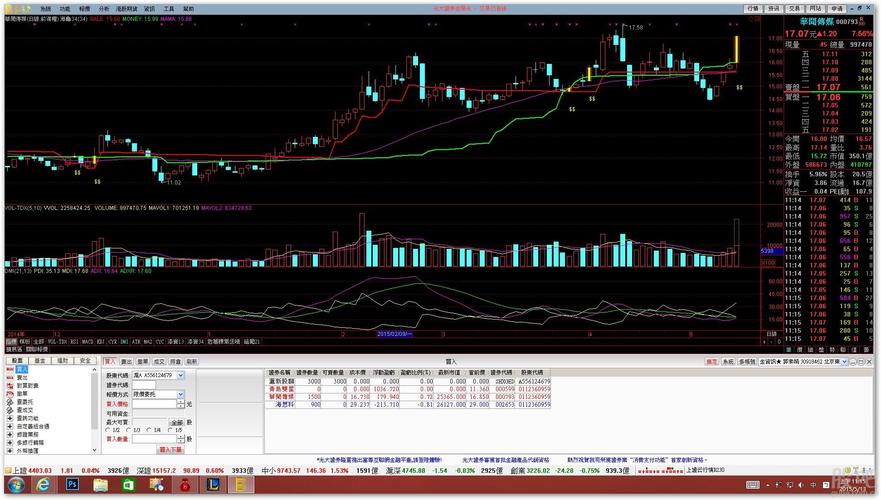Image resolution: width=881 pixels, height=500 pixels.
Task: Select the 基金 fund tab in the trade sidebar
Action: [x=40, y=361]
